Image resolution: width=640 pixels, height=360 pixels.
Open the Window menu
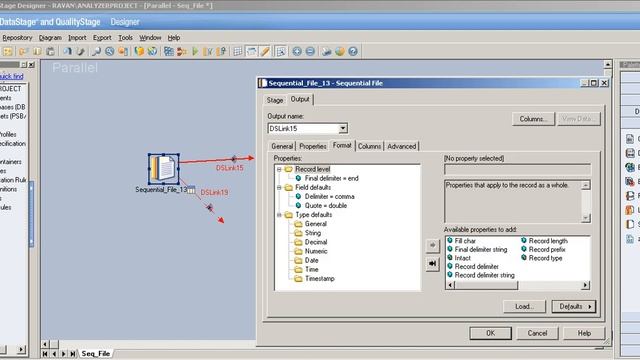[x=150, y=38]
